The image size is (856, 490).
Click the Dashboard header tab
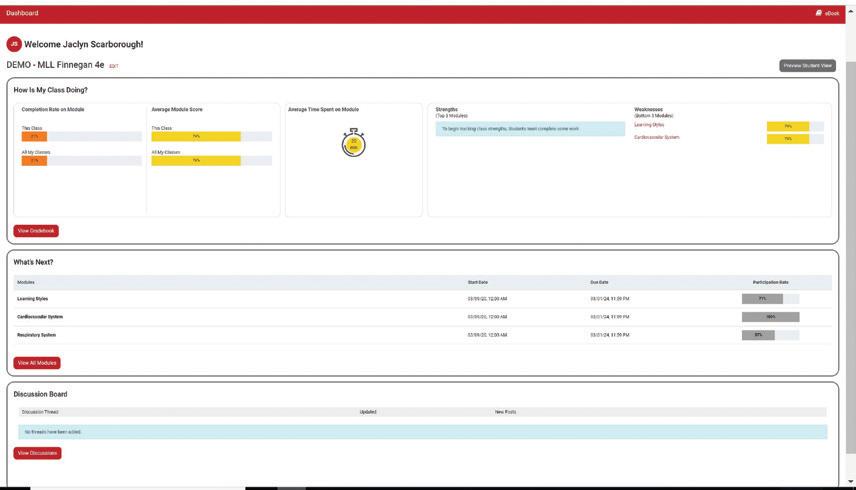click(x=22, y=13)
